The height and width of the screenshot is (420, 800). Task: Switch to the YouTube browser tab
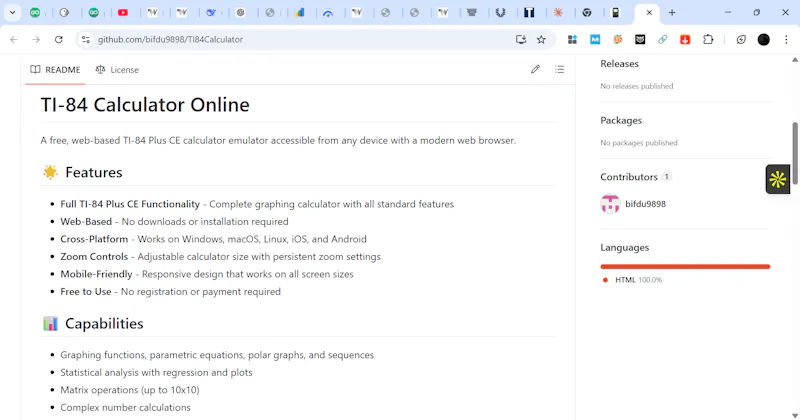pos(123,13)
